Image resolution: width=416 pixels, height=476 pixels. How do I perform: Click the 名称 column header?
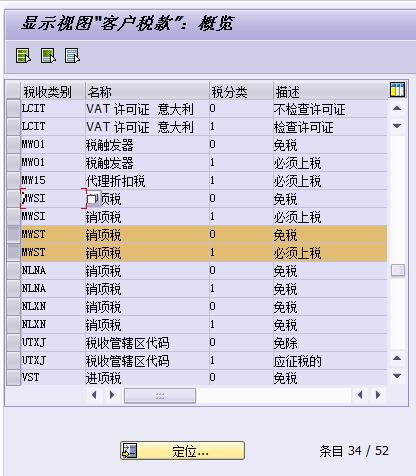[147, 91]
